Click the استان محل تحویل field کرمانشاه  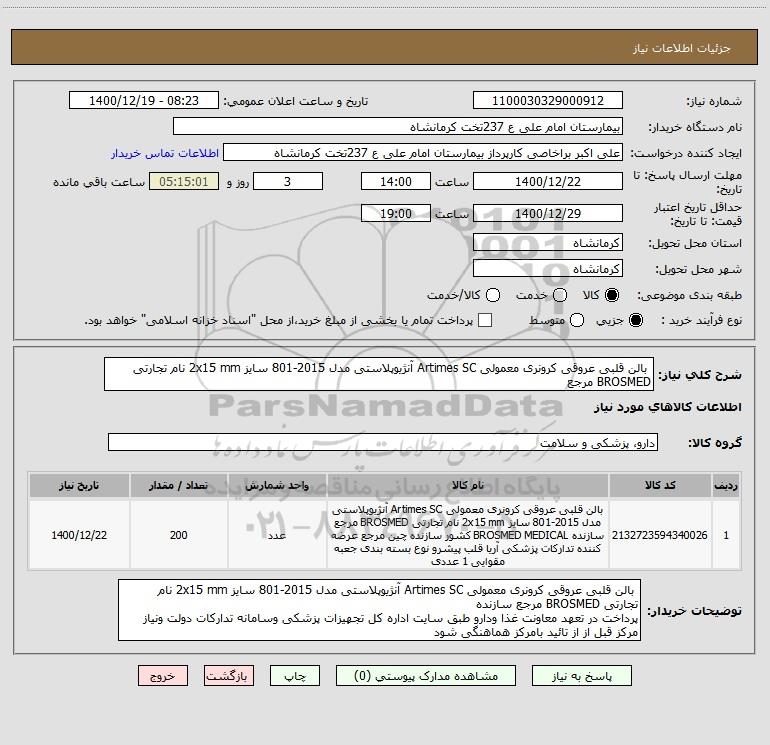(548, 242)
